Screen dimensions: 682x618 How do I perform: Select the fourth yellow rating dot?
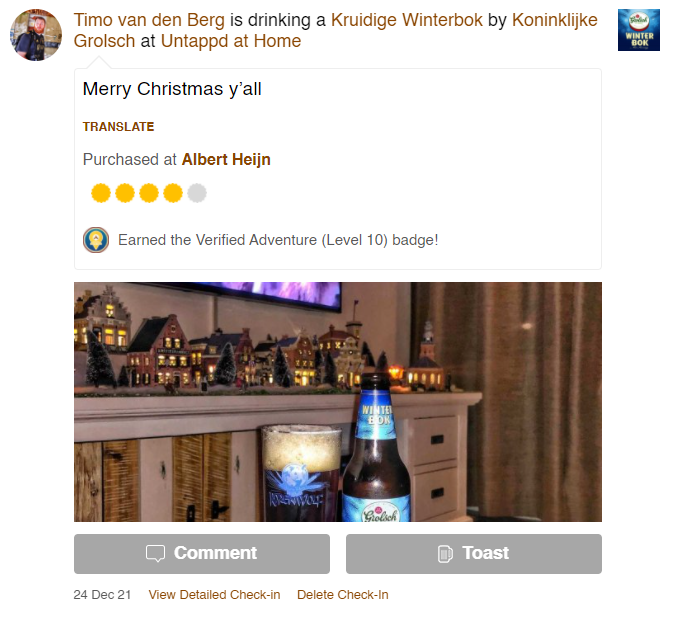[173, 193]
